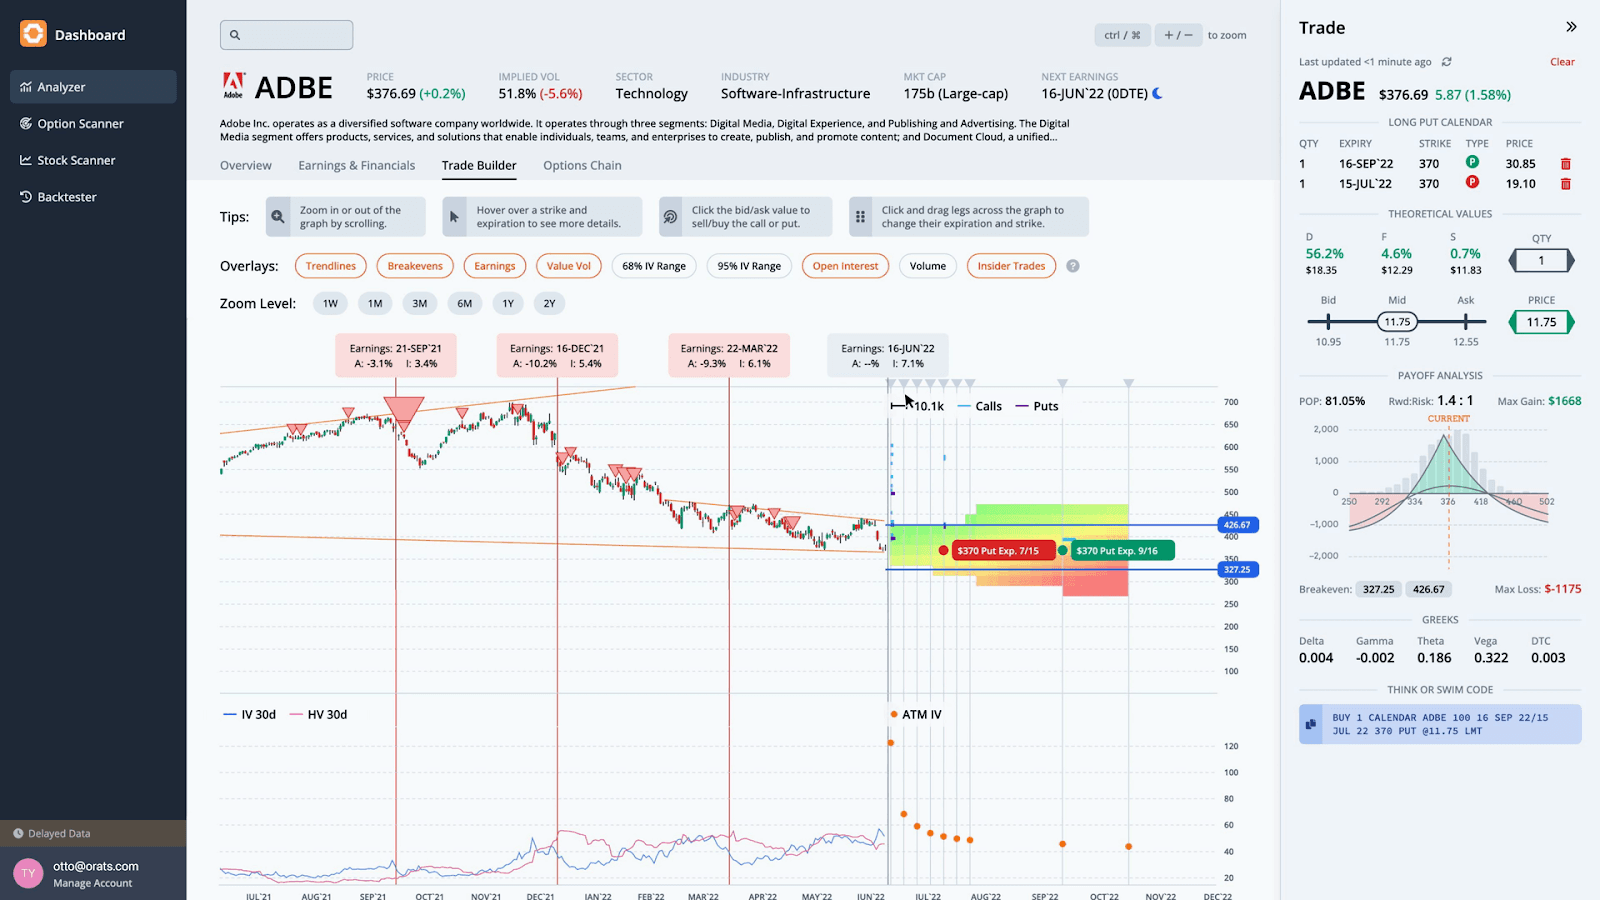
Task: Toggle the Earnings overlay
Action: (495, 266)
